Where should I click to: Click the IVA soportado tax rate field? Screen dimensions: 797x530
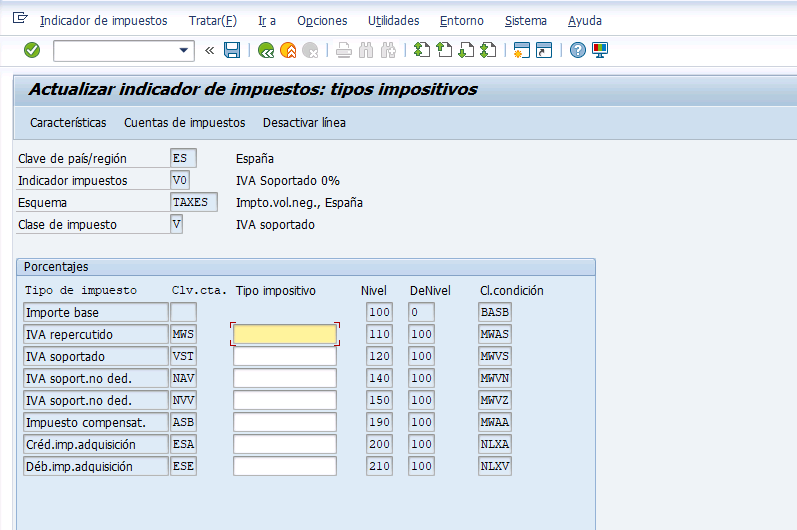point(285,356)
